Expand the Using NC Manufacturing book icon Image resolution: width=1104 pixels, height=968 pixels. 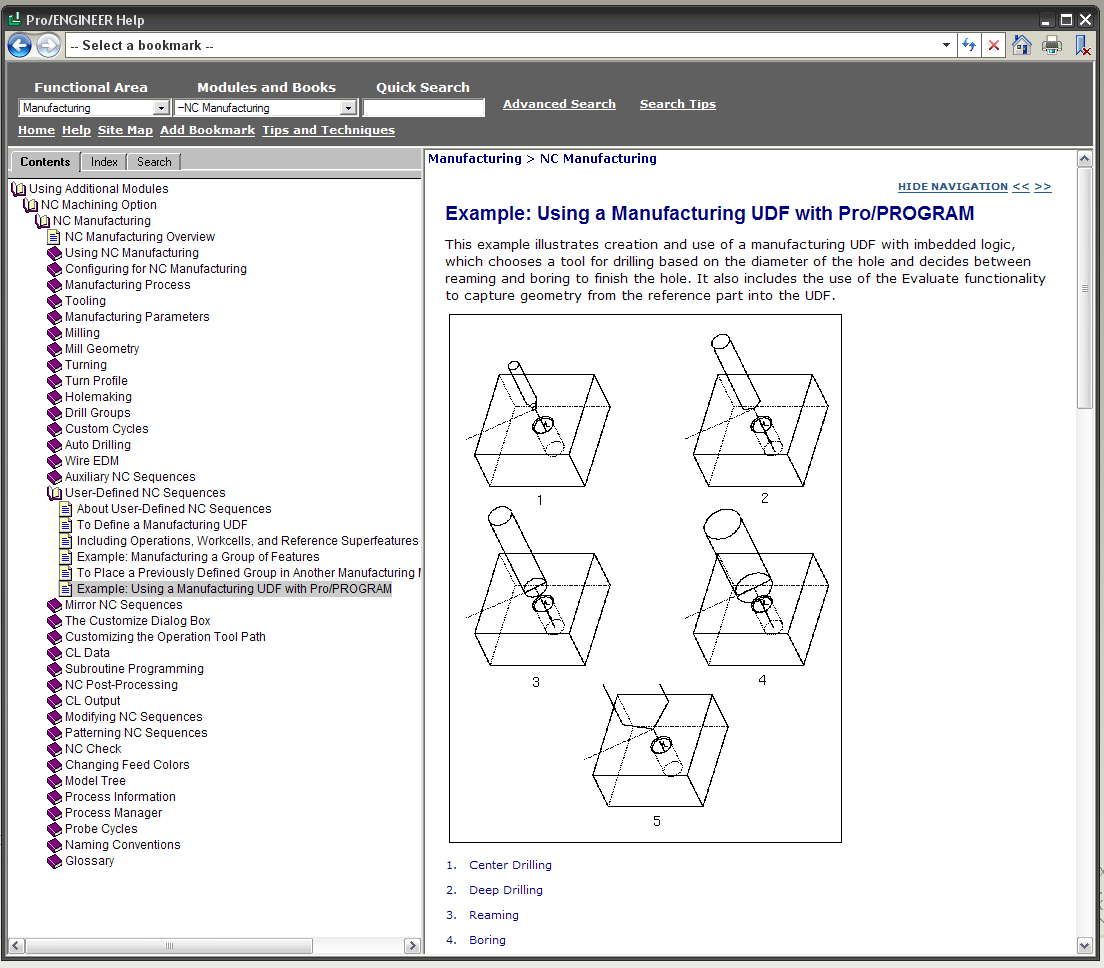point(54,253)
